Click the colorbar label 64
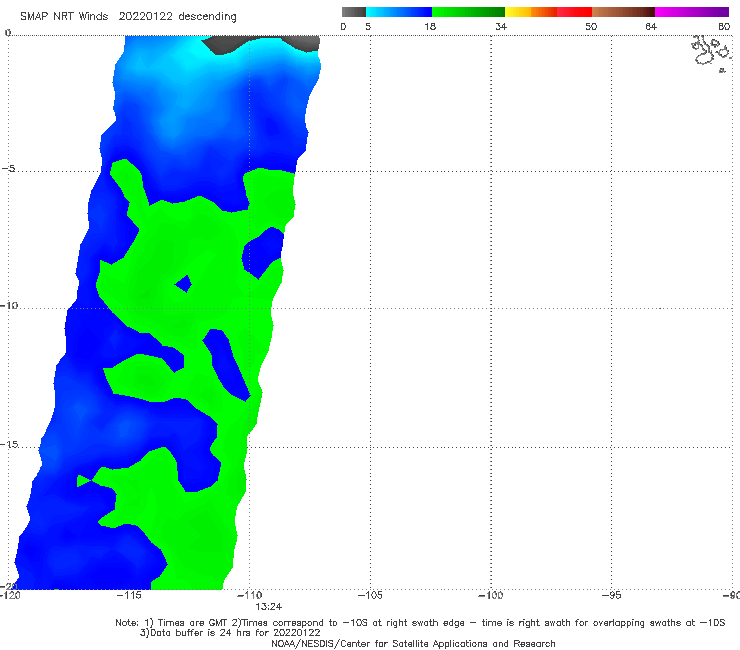Viewport: 740px width, 650px height. click(651, 26)
